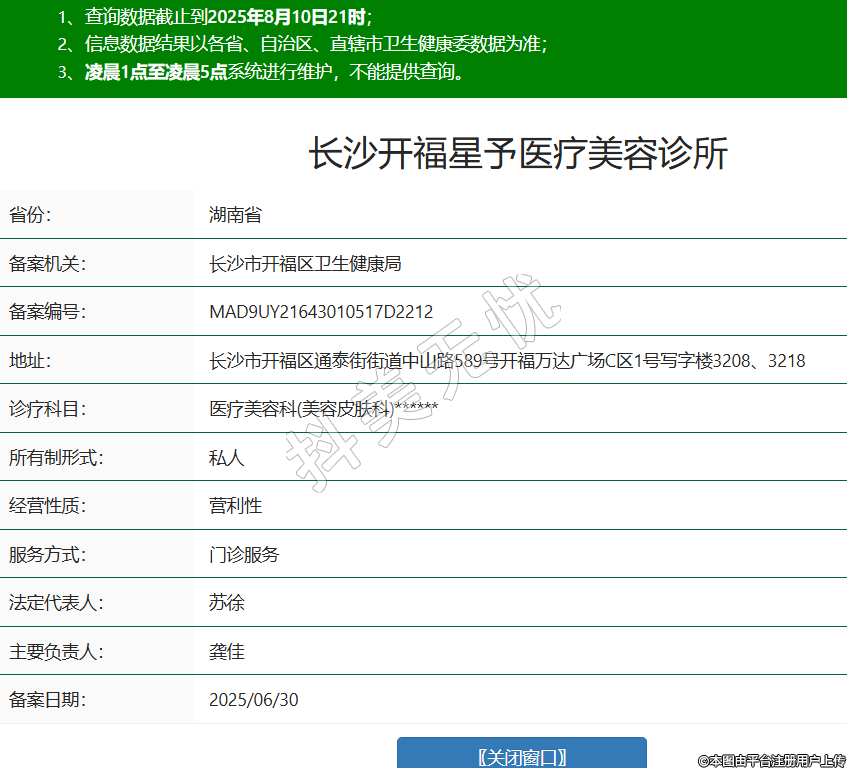
Task: Click the legal representative name 苏徐
Action: point(226,603)
